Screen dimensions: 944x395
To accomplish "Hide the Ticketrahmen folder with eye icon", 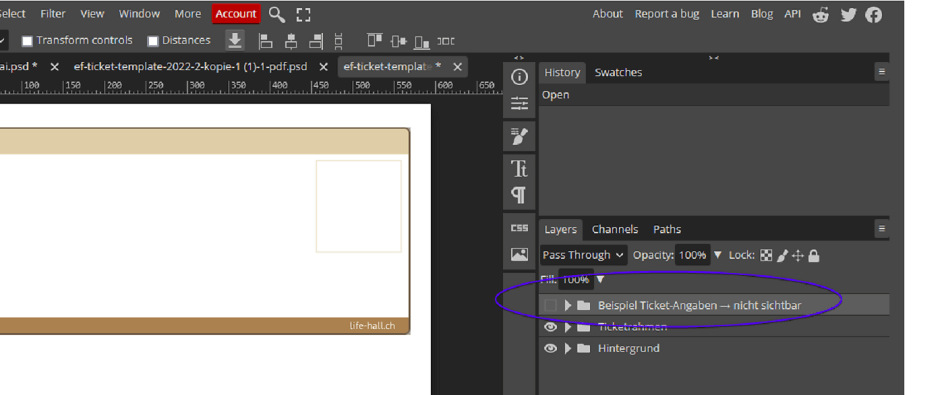I will [550, 327].
